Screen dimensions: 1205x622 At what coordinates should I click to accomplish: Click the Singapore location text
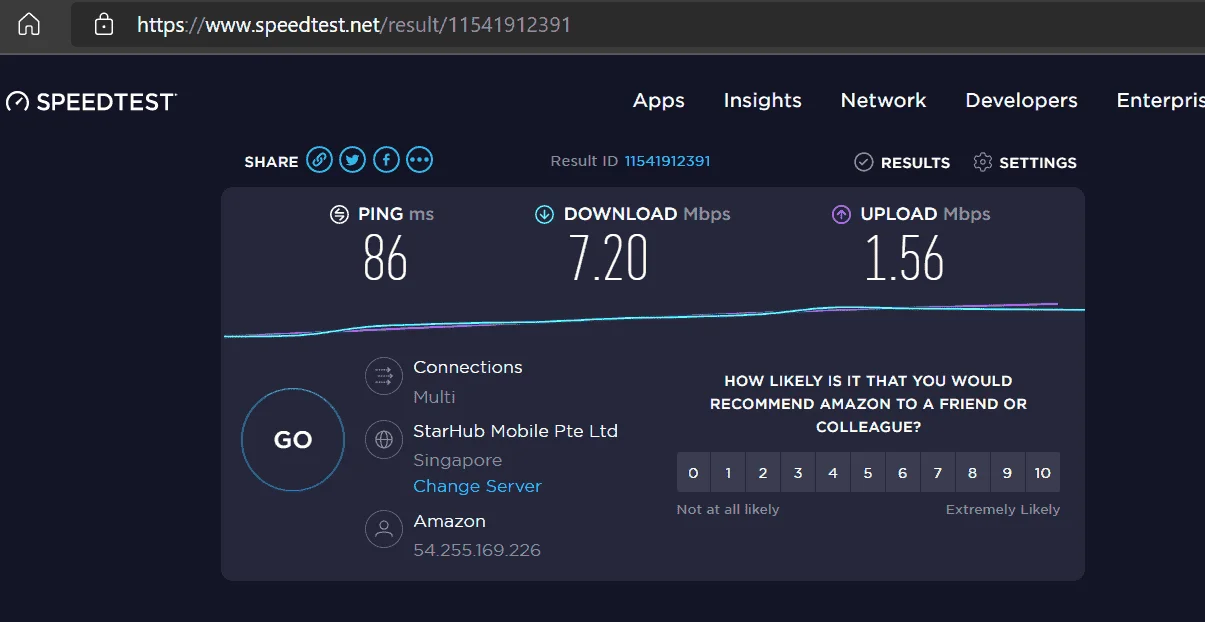pos(458,460)
